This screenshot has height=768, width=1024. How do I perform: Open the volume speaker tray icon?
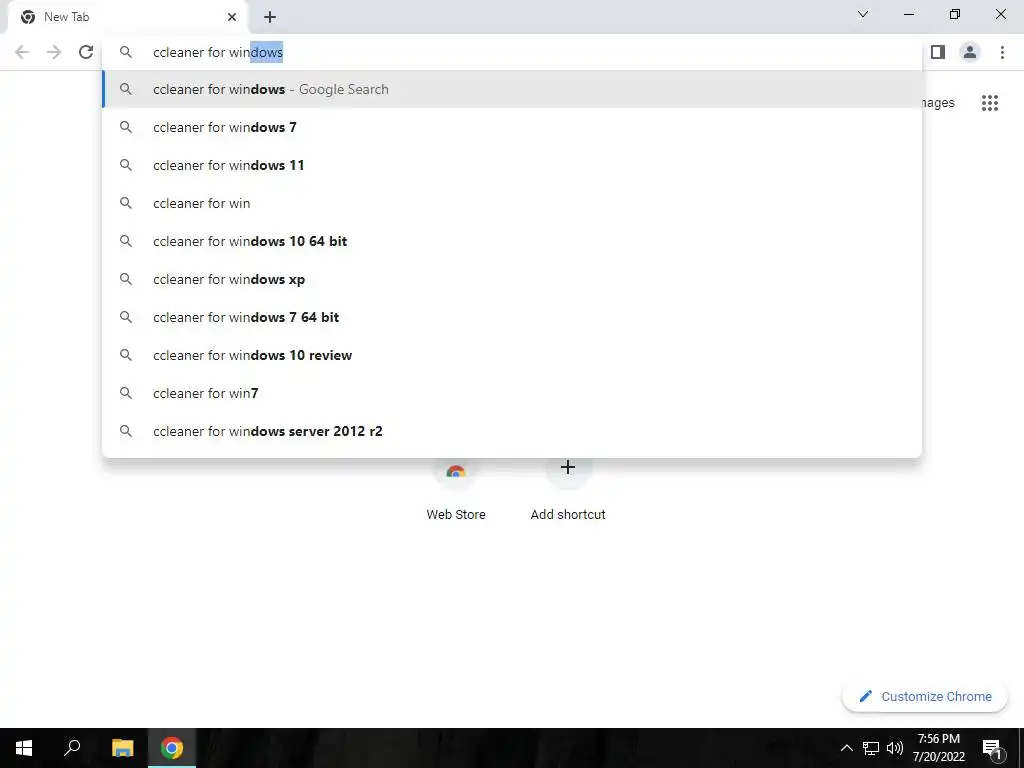(895, 748)
